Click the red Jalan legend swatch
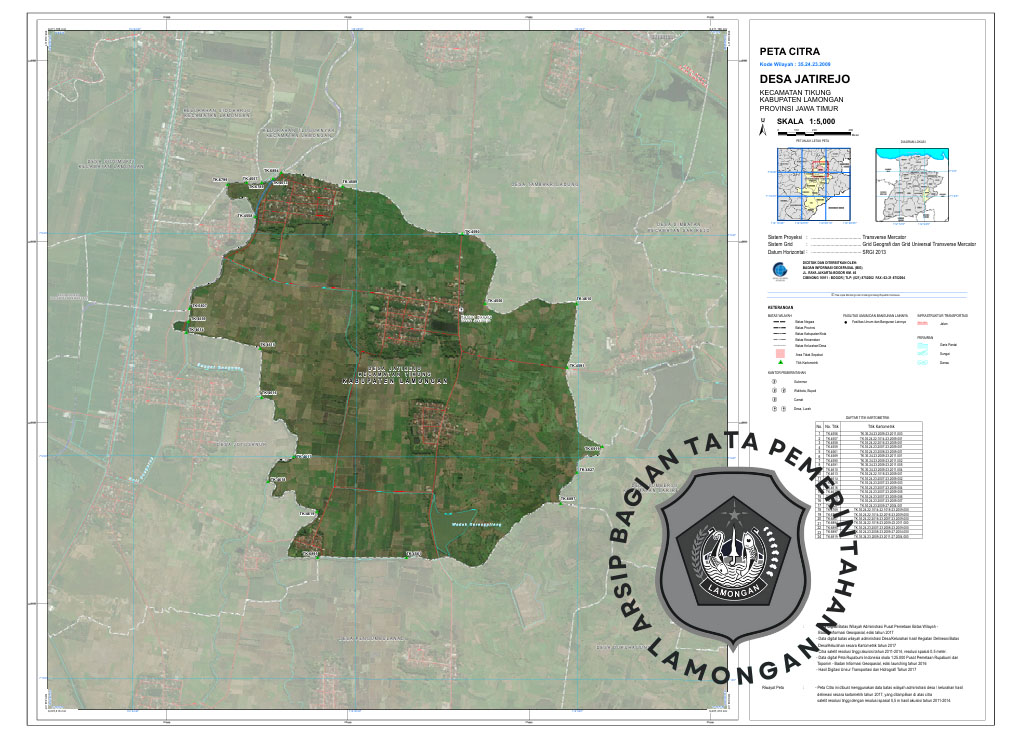 [923, 323]
